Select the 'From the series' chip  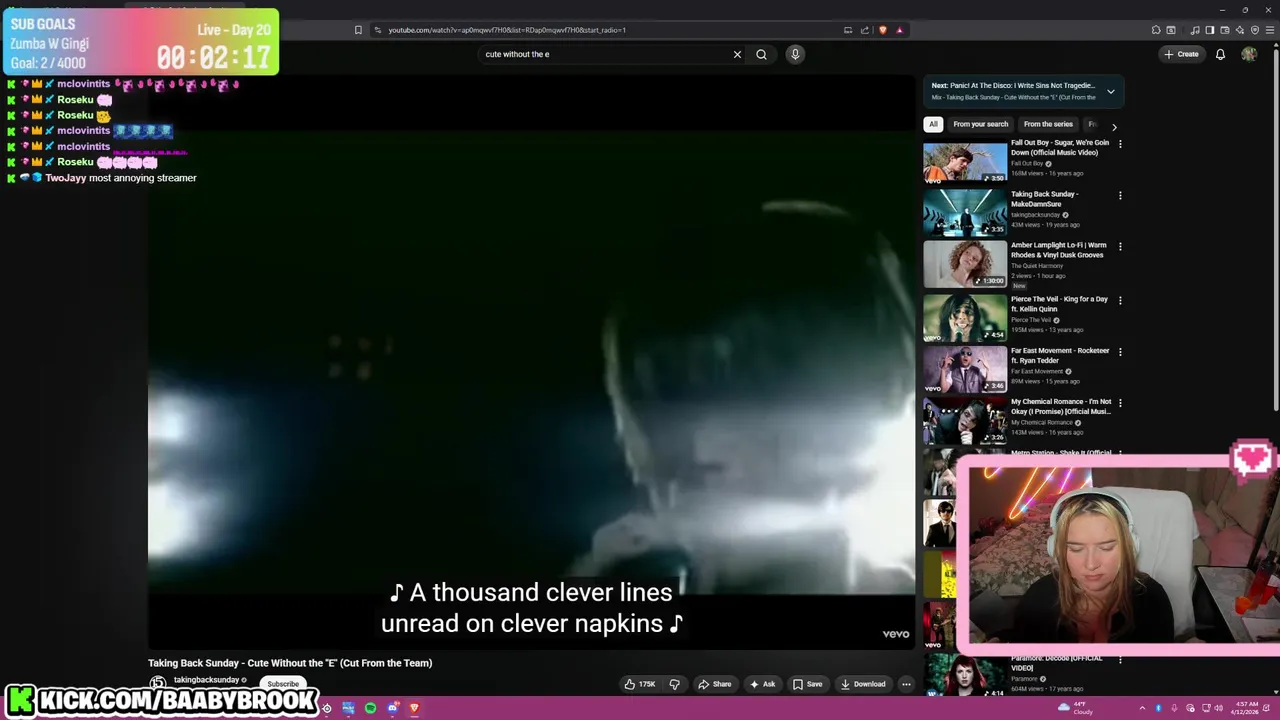pos(1048,124)
